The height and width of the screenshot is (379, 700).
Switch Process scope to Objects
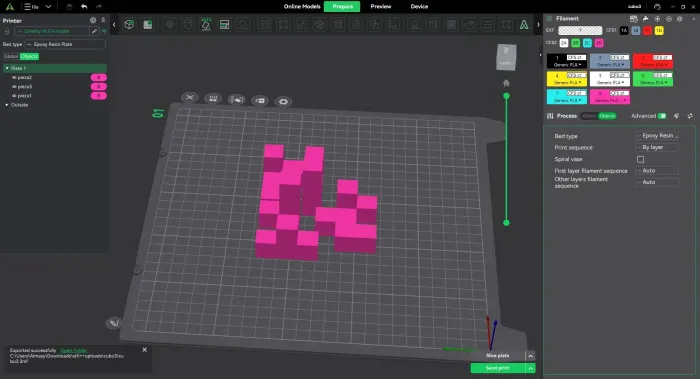tap(607, 116)
